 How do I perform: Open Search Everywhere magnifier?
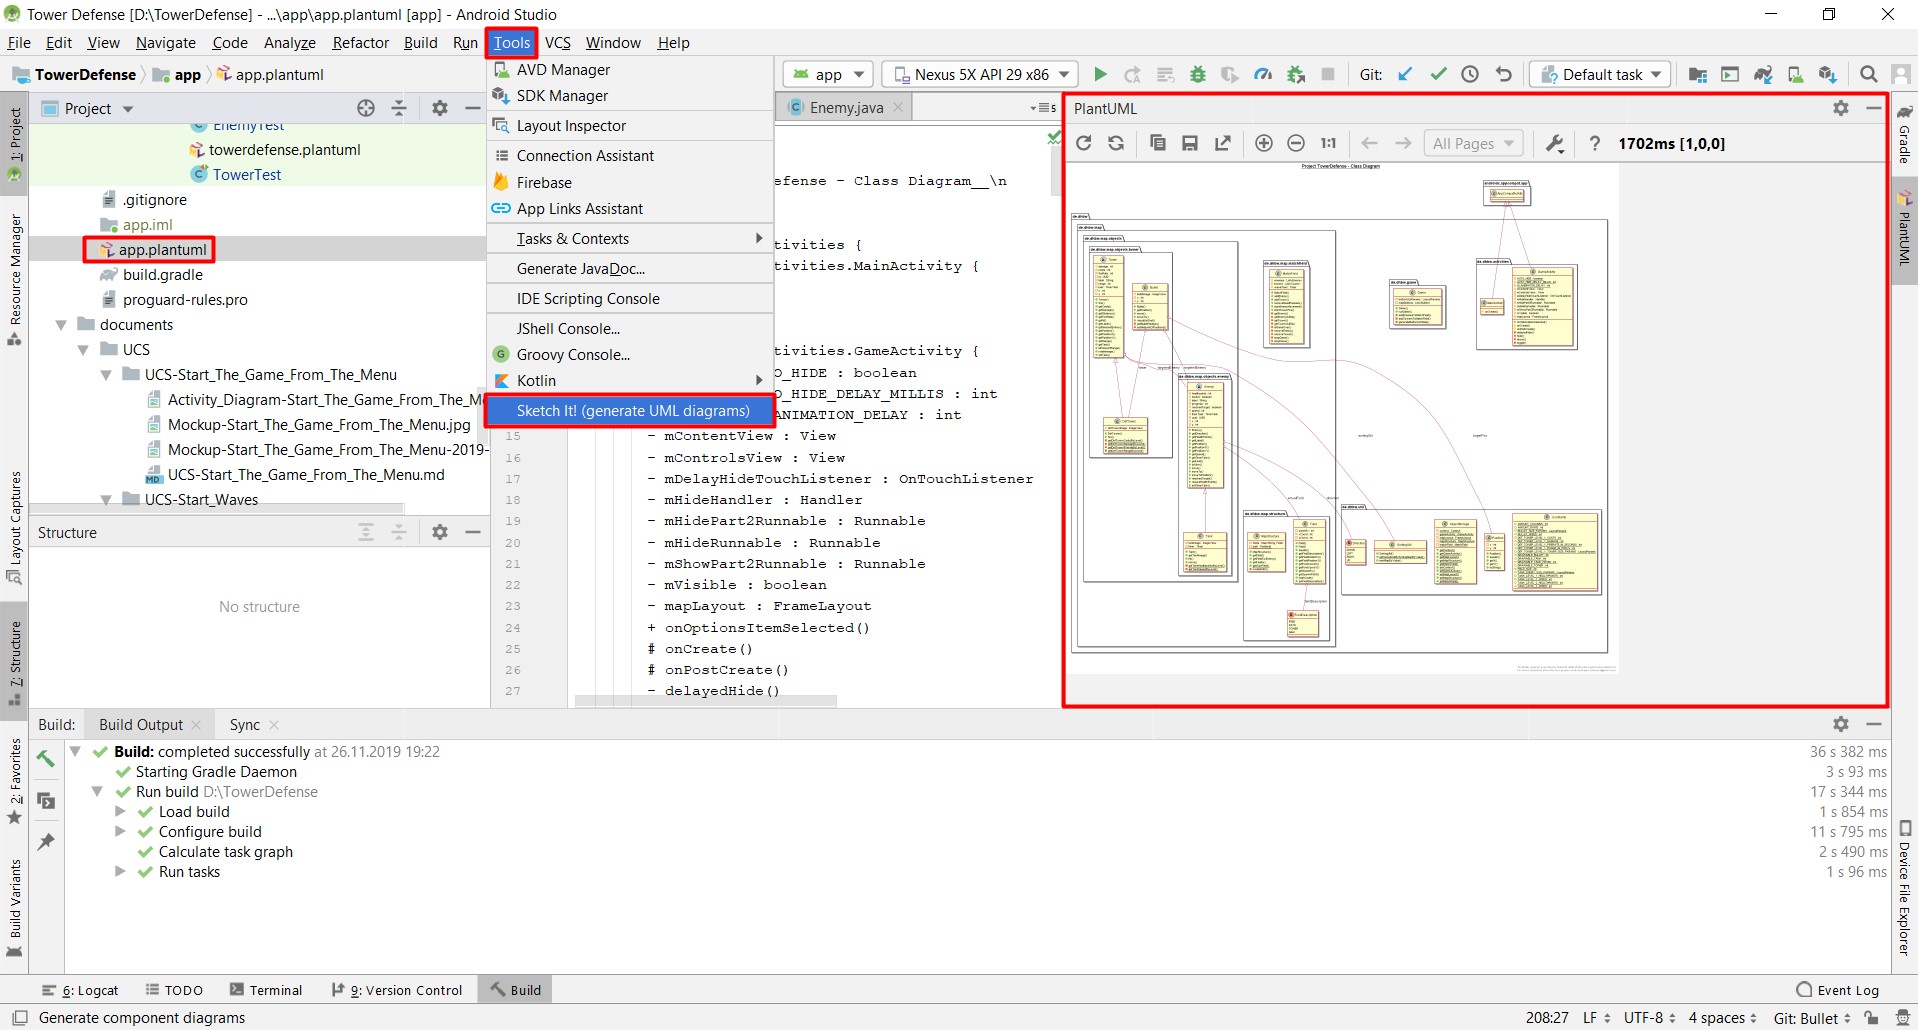[x=1868, y=74]
